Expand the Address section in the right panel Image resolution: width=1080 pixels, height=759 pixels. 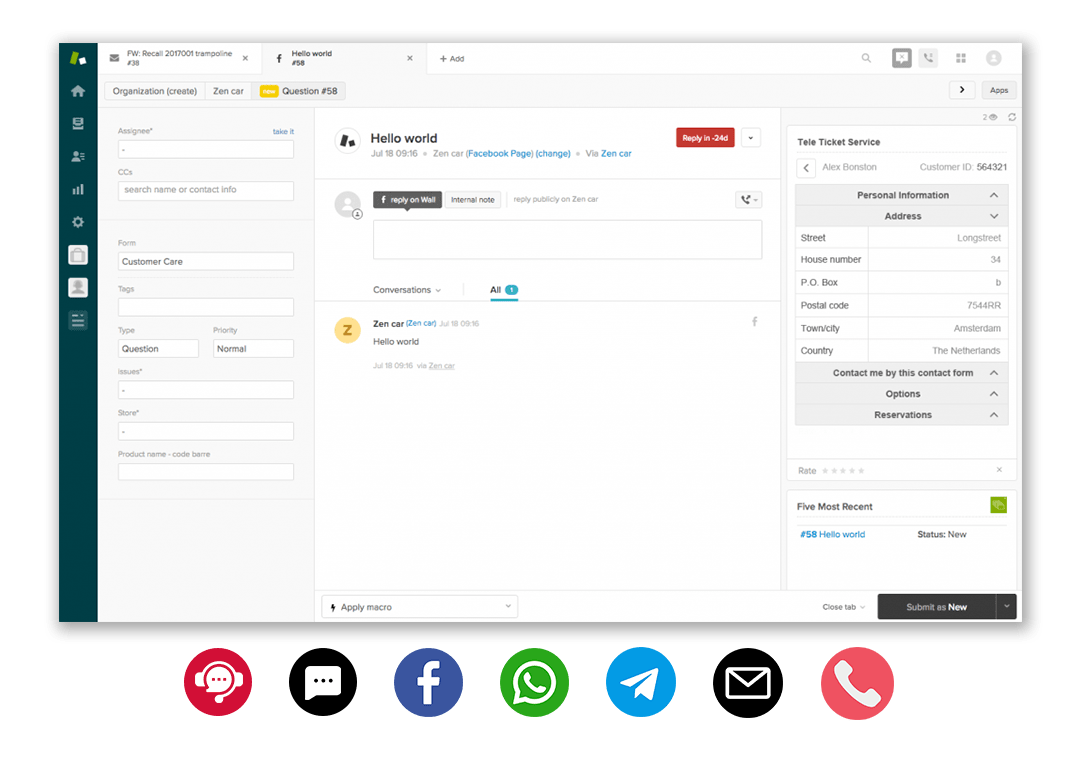(x=901, y=216)
